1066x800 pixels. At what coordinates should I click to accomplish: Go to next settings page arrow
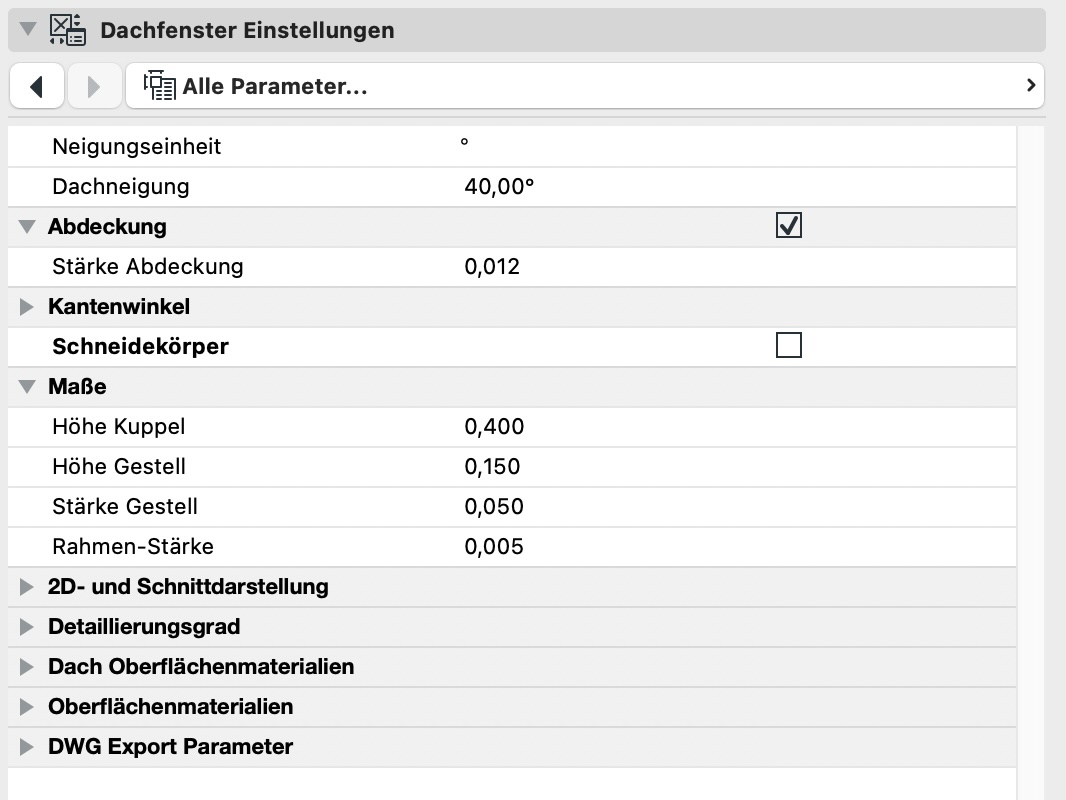point(94,86)
